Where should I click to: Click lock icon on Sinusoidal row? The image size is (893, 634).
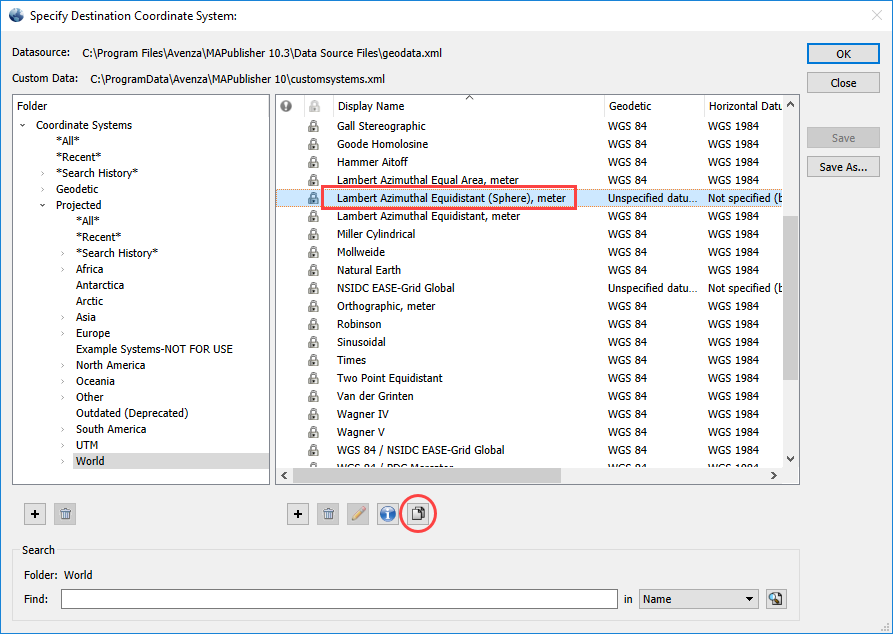(313, 342)
